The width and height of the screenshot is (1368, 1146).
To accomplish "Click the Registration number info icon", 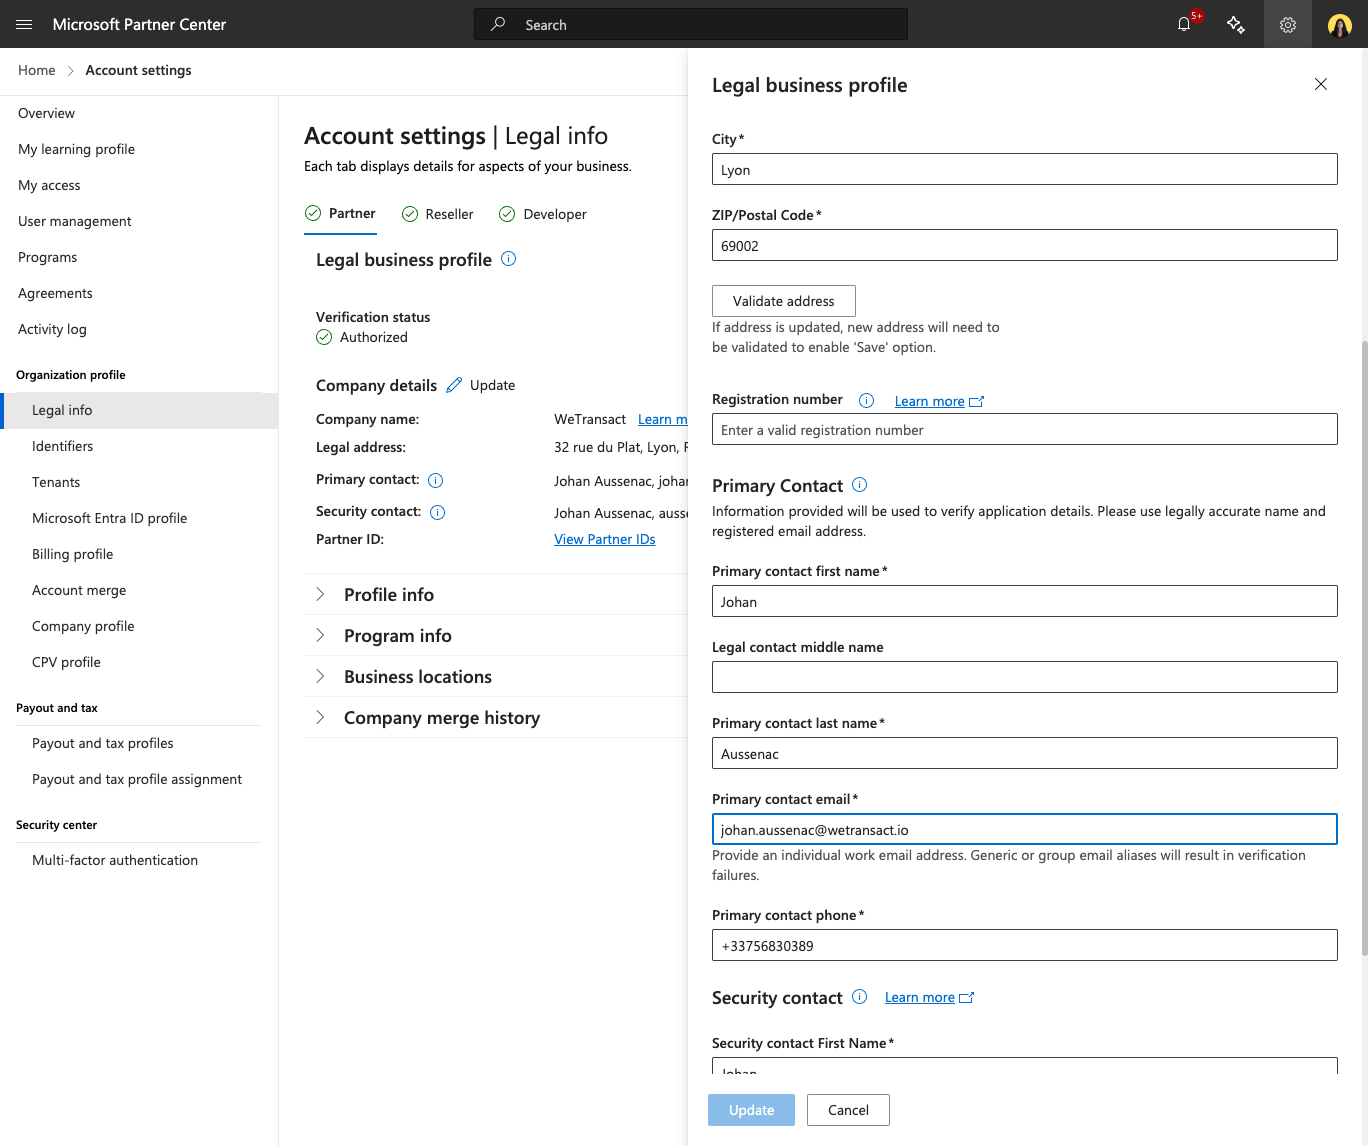I will click(x=867, y=400).
